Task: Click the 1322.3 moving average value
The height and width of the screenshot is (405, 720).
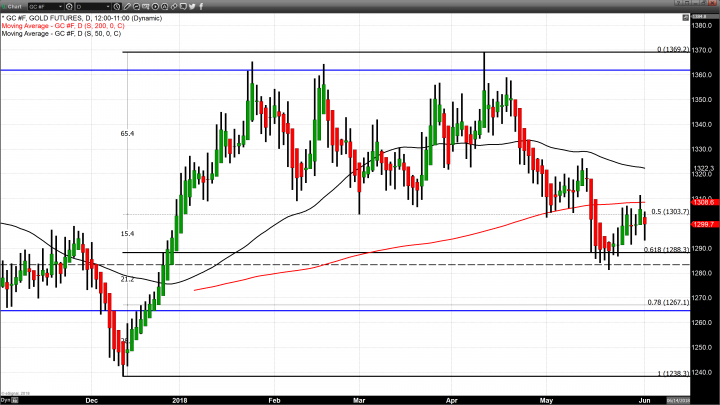Action: point(704,169)
